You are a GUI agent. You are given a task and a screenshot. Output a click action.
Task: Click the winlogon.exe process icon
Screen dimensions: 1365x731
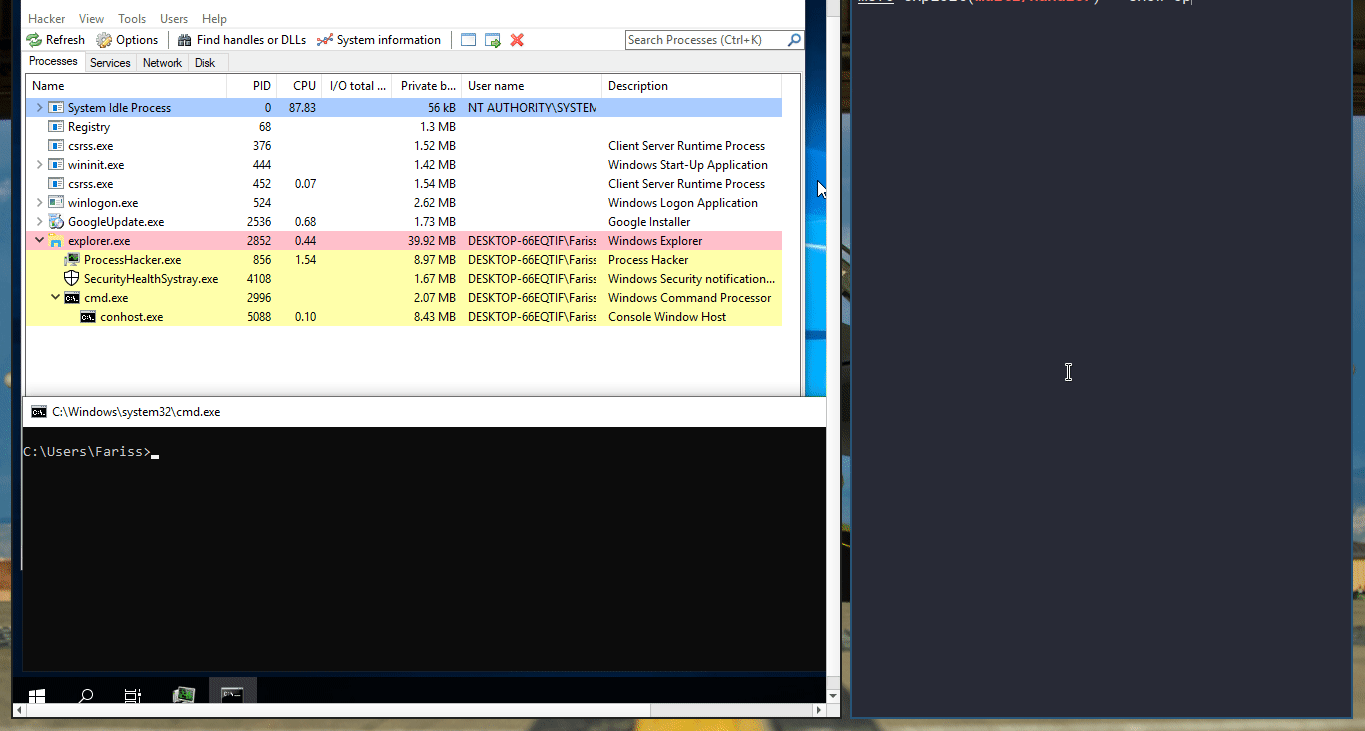click(x=56, y=203)
